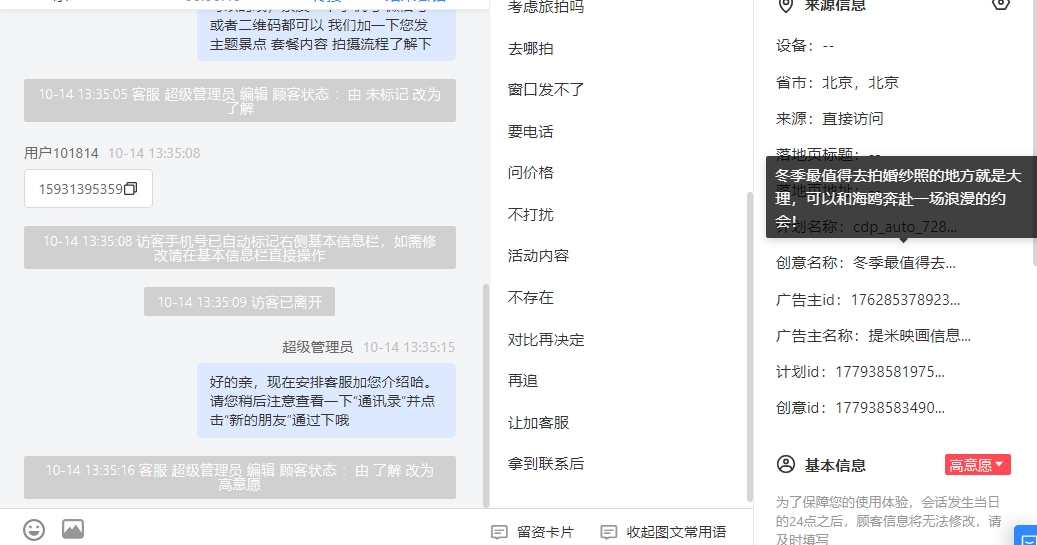
Task: Select quick reply 拿到联系后
Action: coord(546,464)
